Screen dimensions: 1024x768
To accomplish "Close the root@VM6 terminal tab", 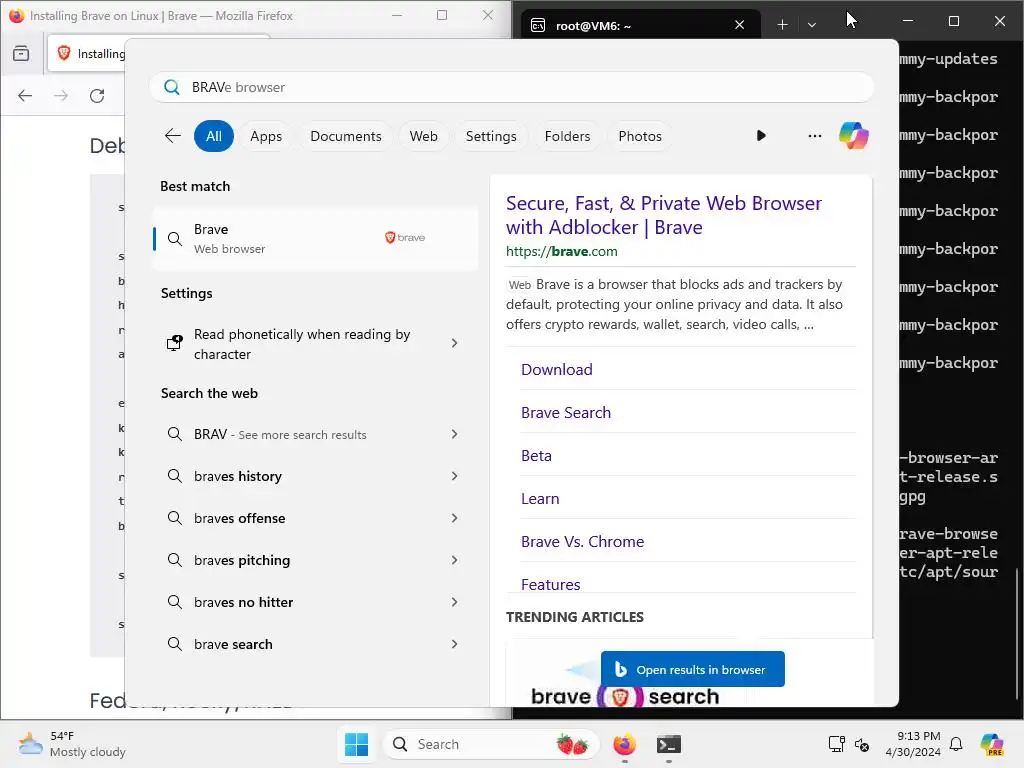I will (x=739, y=25).
